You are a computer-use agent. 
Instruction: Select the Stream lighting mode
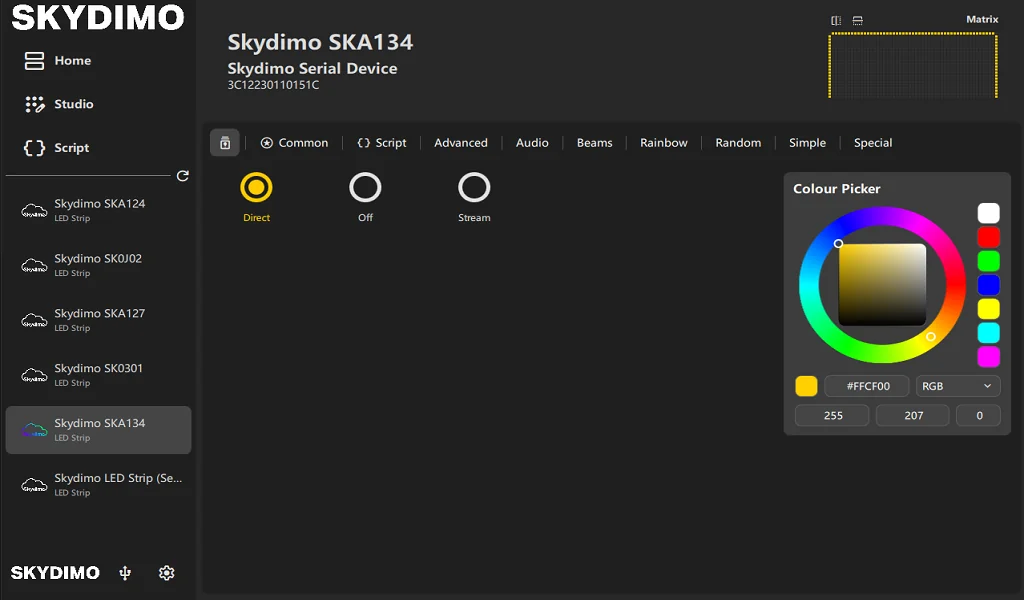point(474,187)
